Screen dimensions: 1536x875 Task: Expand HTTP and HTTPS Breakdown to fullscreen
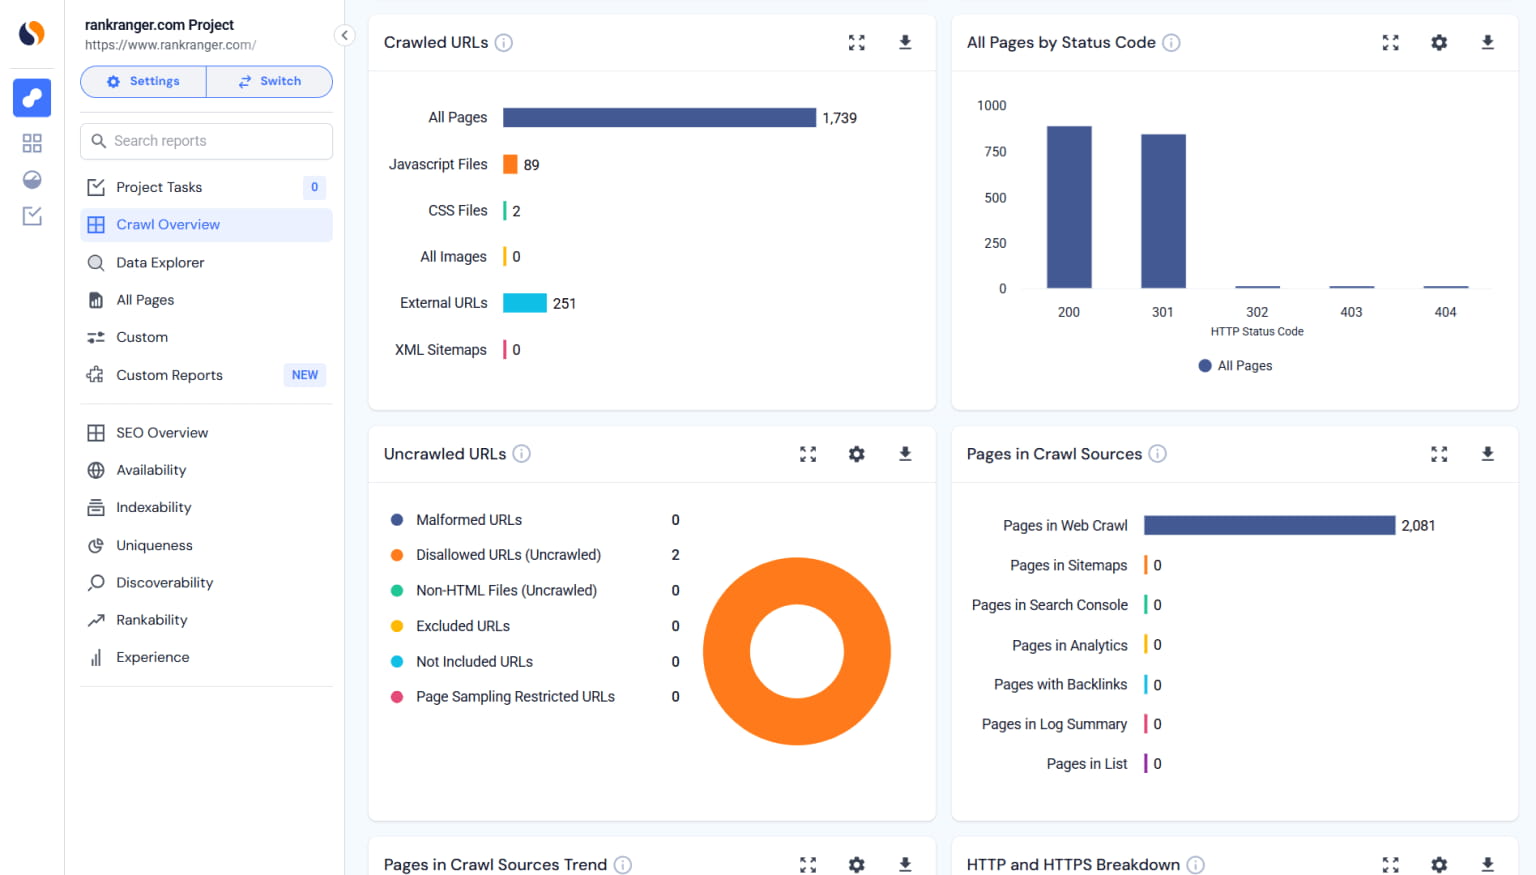pyautogui.click(x=1390, y=864)
